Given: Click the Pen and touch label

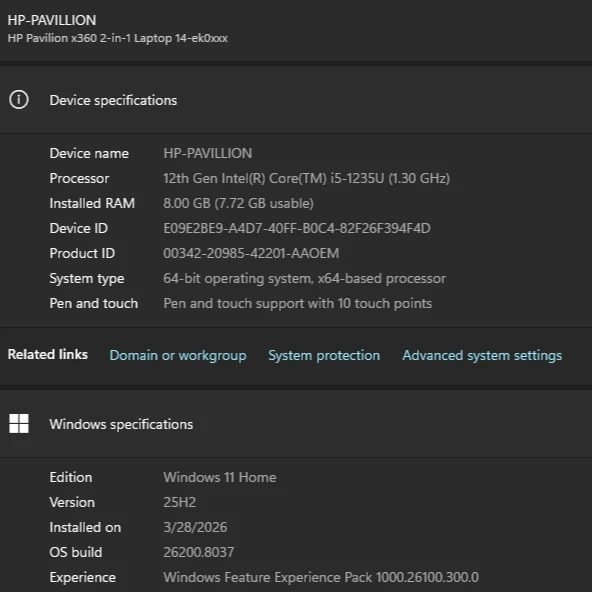Looking at the screenshot, I should 94,303.
